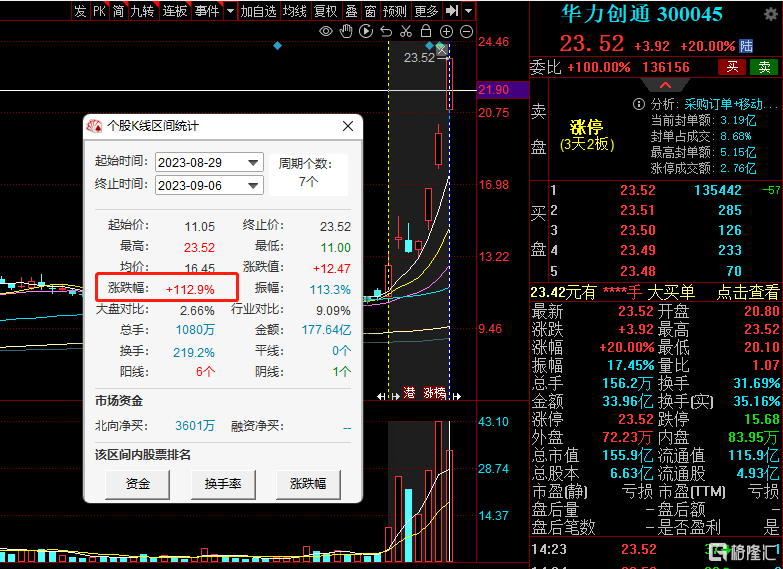The height and width of the screenshot is (569, 783).
Task: Click the latest red candlestick at 23.52
Action: pyautogui.click(x=449, y=83)
